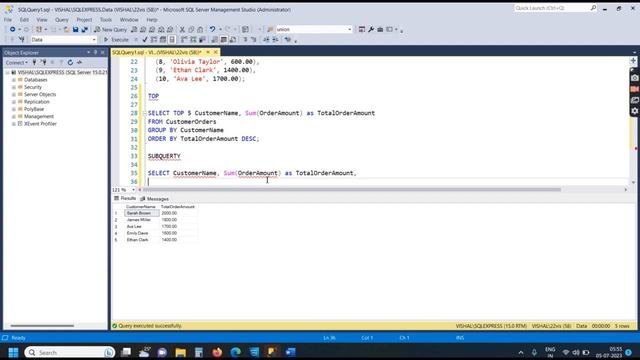Open File Explorer from the taskbar
Image resolution: width=640 pixels, height=360 pixels.
[180, 352]
